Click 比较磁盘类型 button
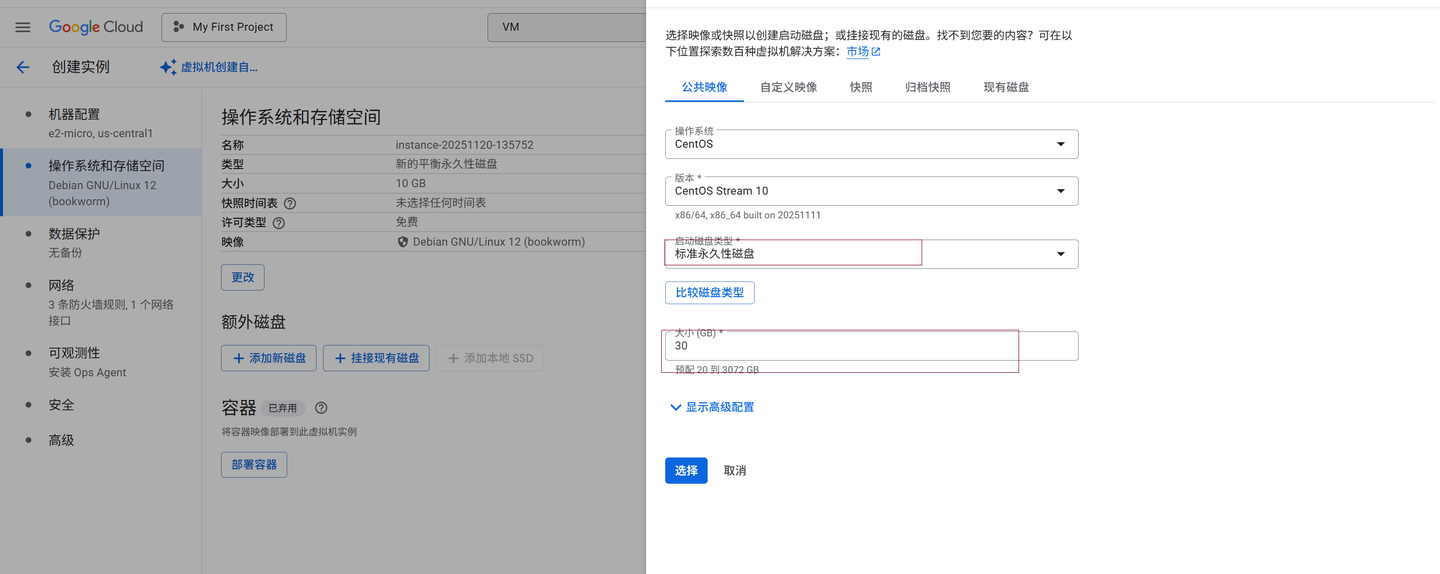 coord(710,293)
